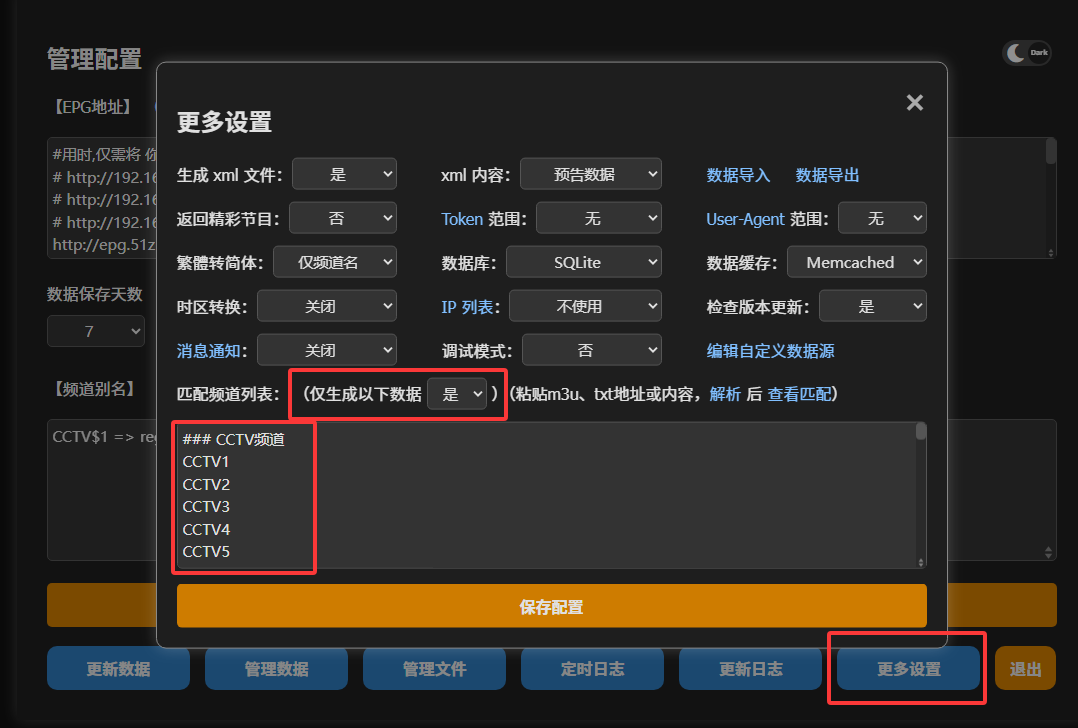The height and width of the screenshot is (728, 1078).
Task: Open the IP 列表 dropdown showing 不使用
Action: pos(585,306)
